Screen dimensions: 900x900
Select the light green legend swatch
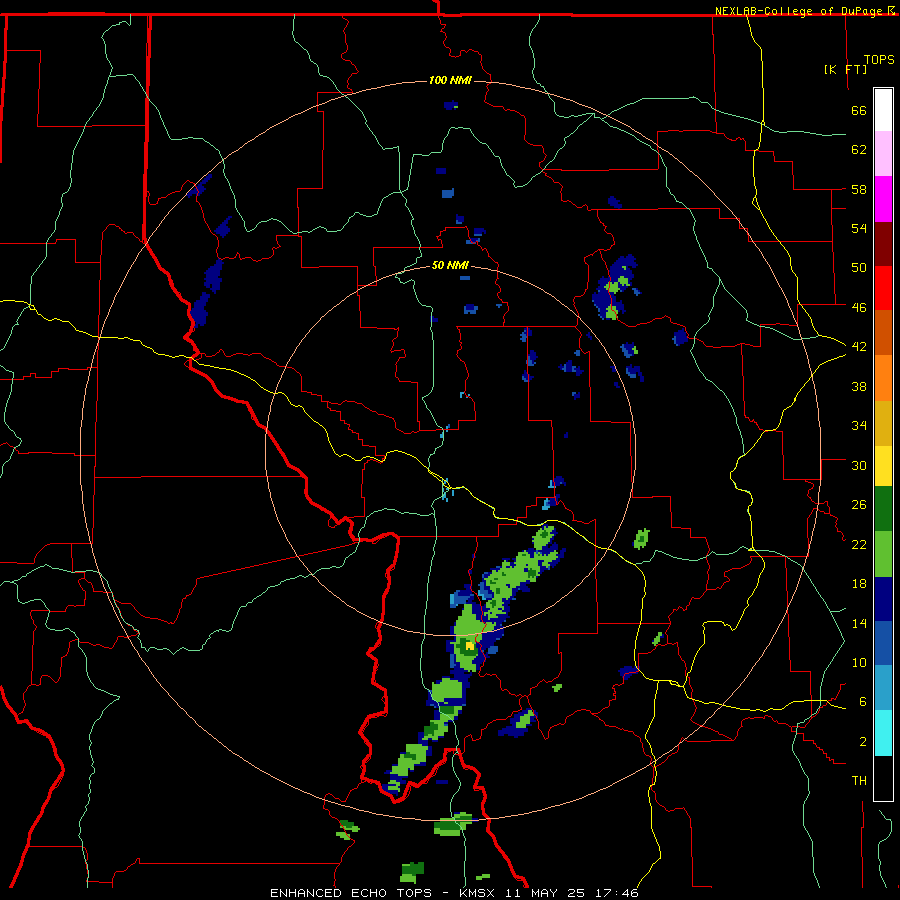pyautogui.click(x=883, y=554)
